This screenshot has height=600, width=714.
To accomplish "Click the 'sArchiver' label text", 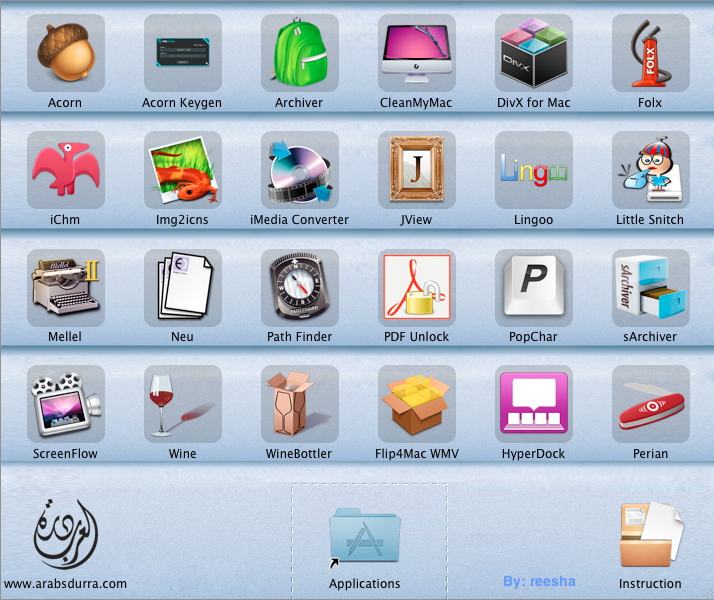I will pos(650,337).
